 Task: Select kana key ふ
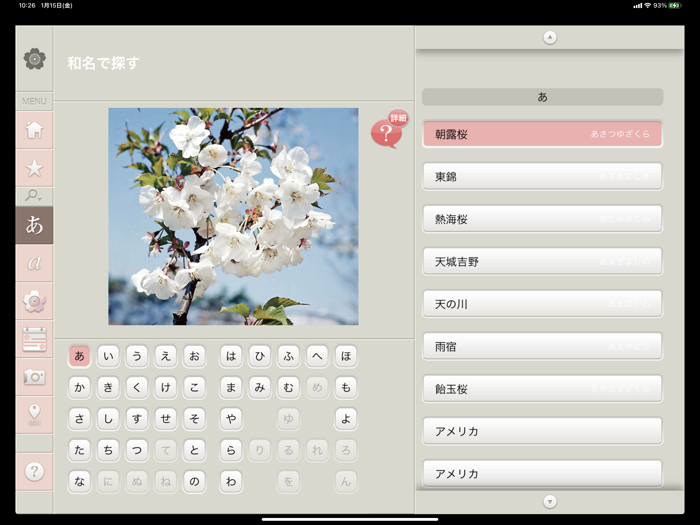point(288,356)
